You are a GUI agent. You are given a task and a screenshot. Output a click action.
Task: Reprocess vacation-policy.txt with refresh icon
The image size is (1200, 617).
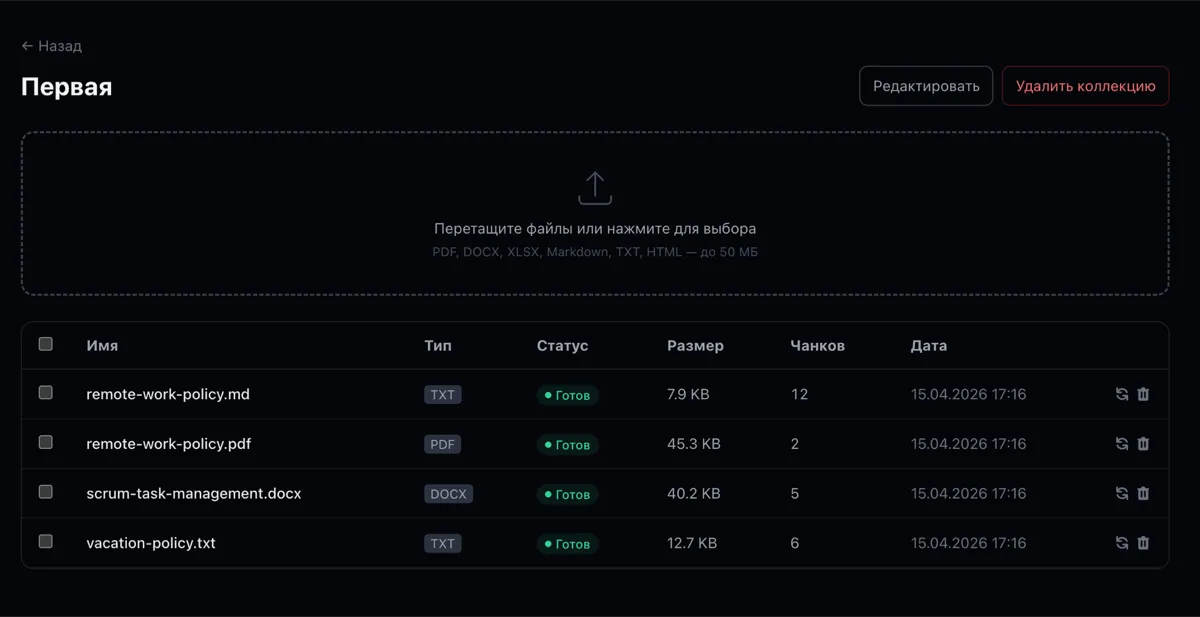[1122, 543]
